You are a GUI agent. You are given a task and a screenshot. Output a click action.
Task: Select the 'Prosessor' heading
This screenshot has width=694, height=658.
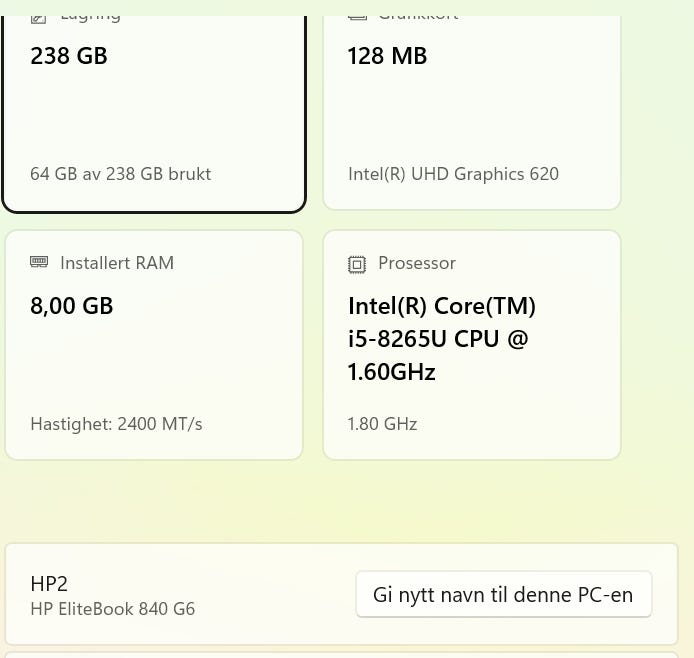pos(416,263)
